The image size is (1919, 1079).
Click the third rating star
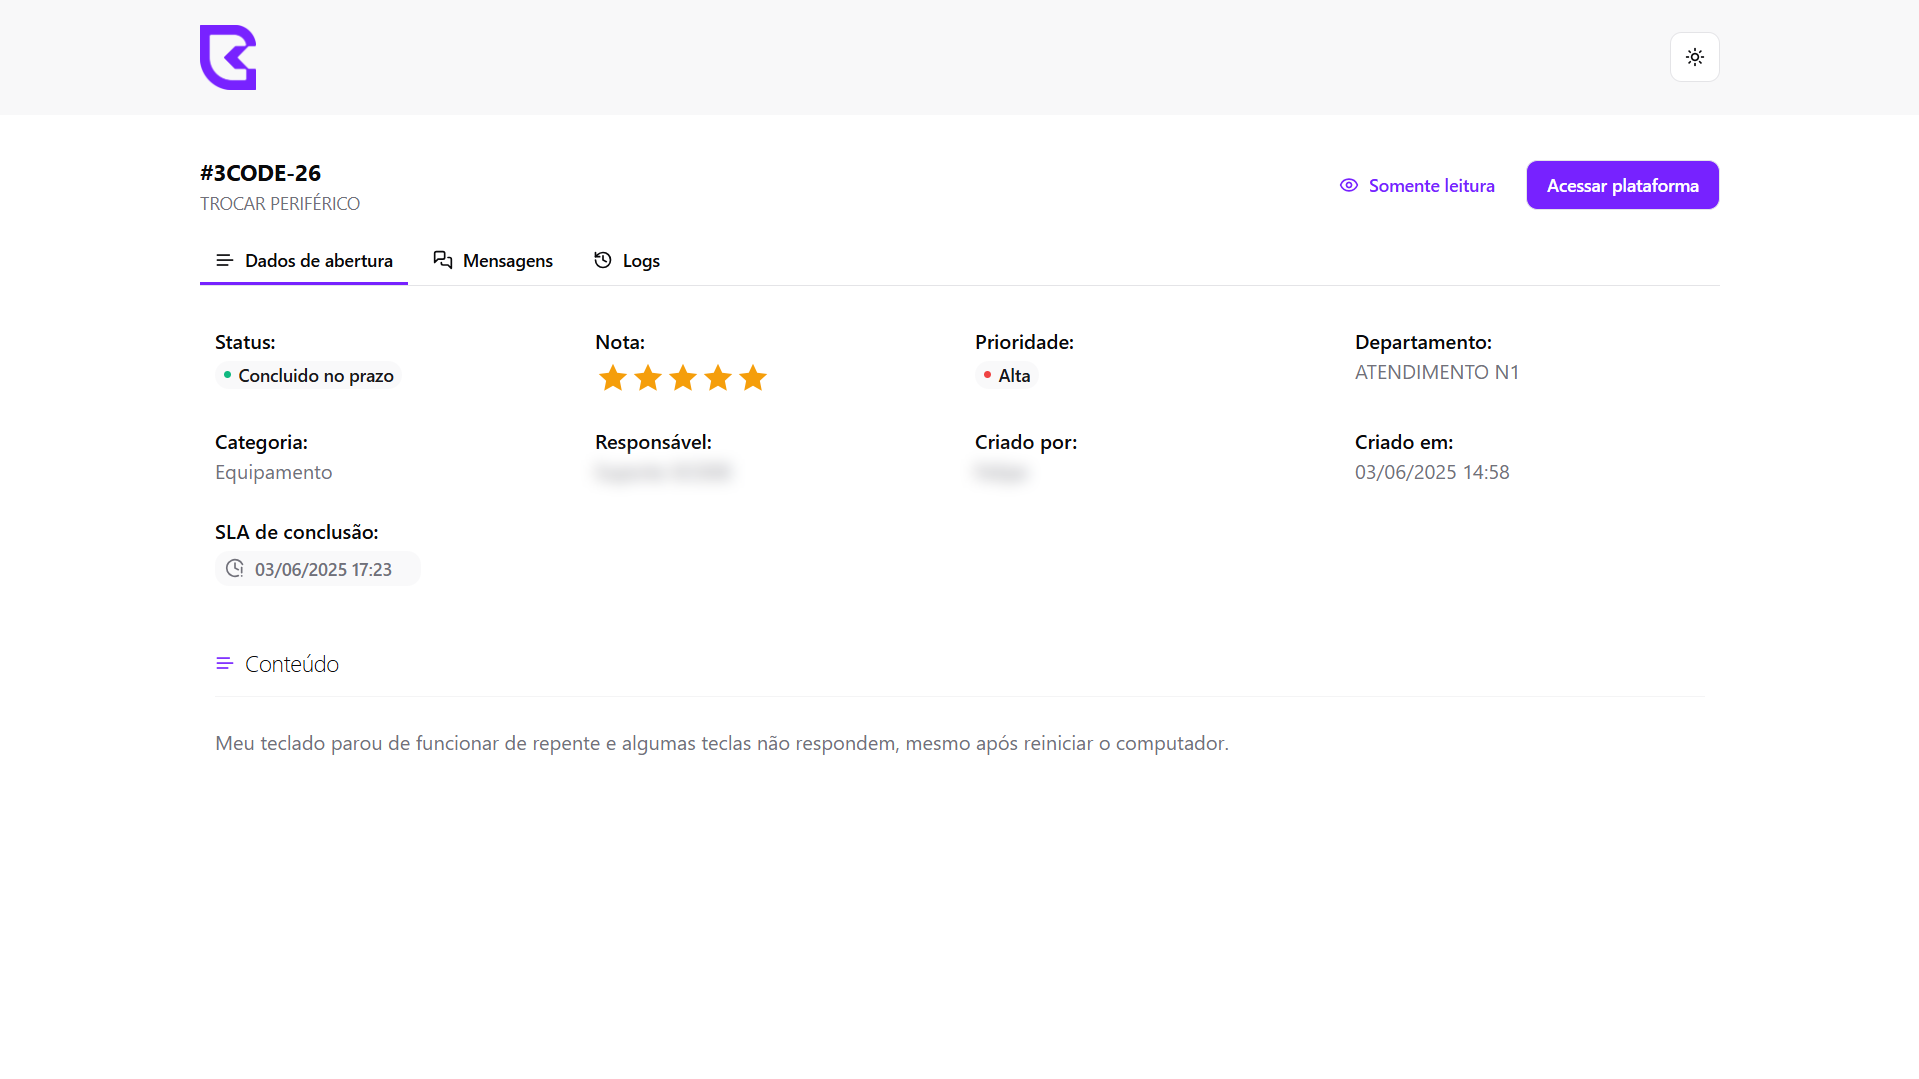point(683,378)
